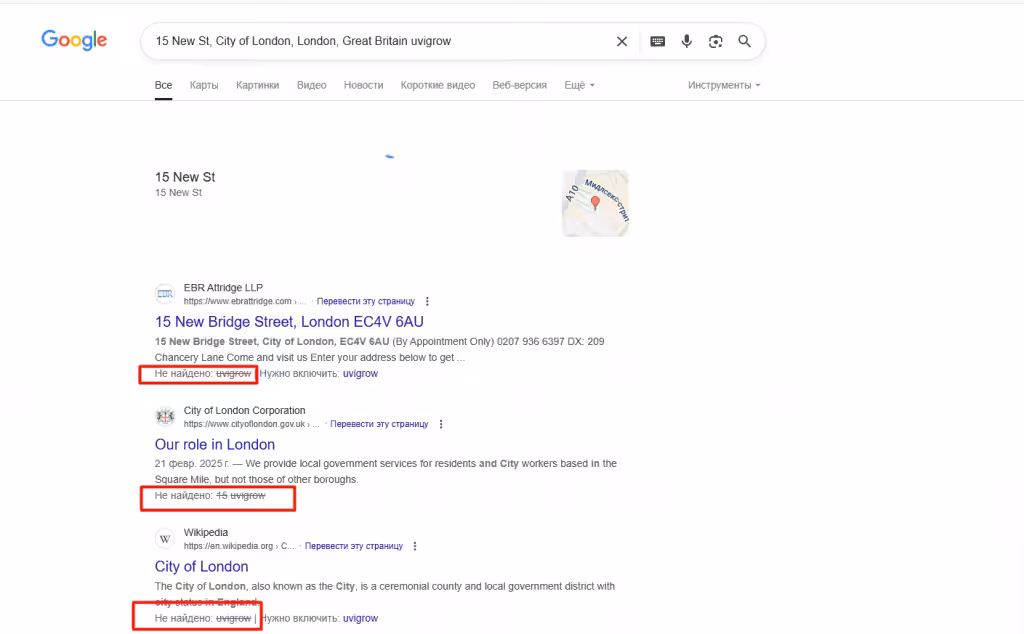This screenshot has height=634, width=1024.
Task: Click the Google logo
Action: (74, 40)
